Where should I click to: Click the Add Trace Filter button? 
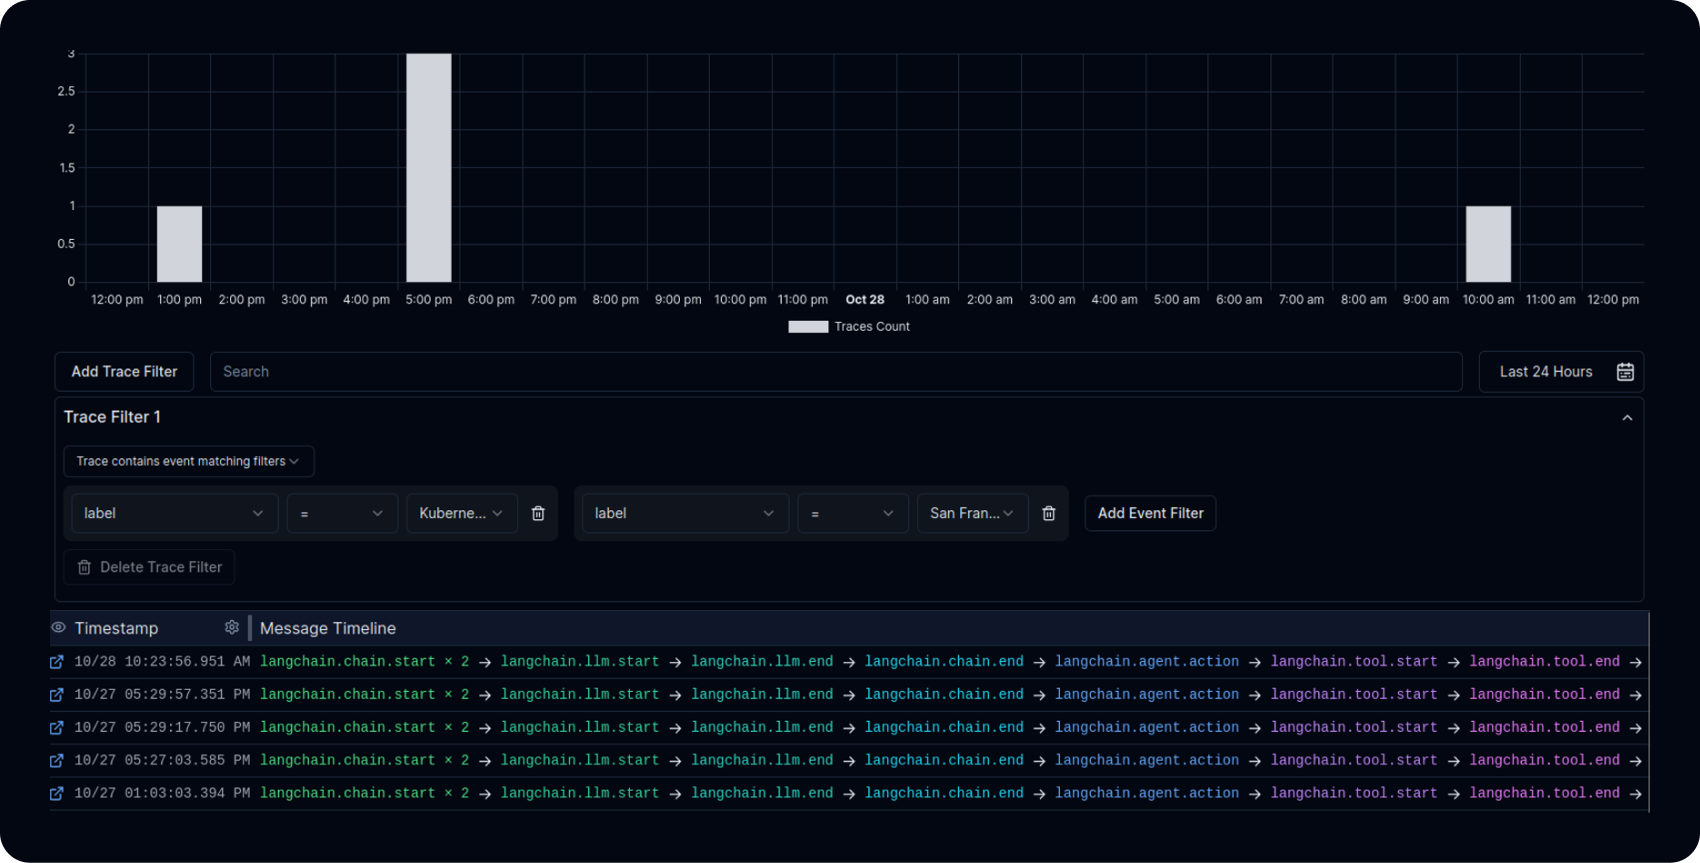pyautogui.click(x=124, y=372)
